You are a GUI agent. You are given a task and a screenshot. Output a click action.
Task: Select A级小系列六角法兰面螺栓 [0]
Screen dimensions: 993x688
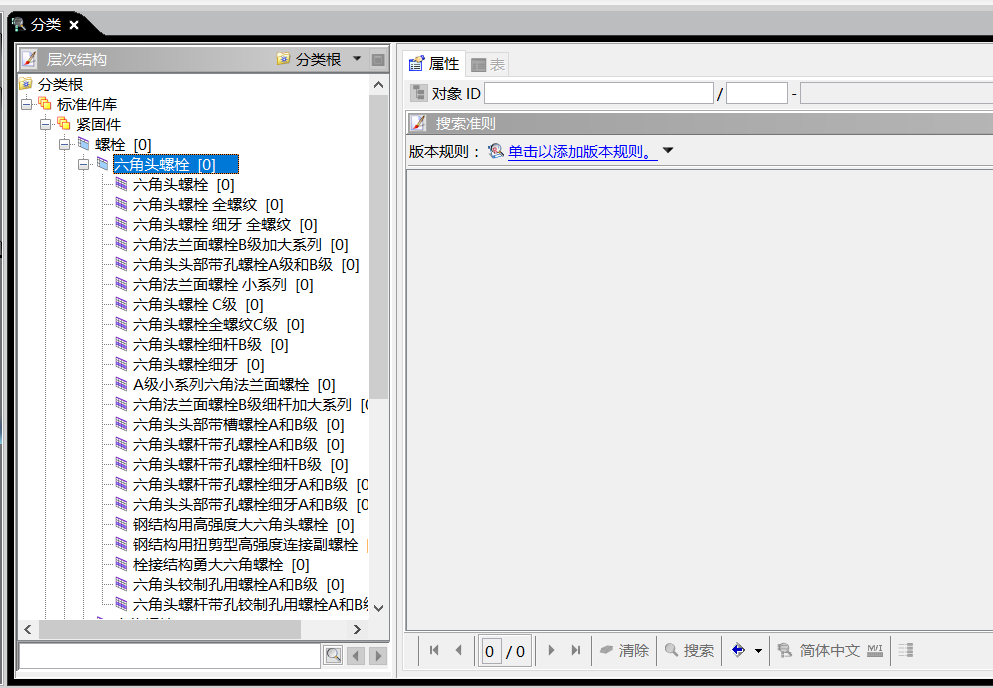pyautogui.click(x=234, y=385)
